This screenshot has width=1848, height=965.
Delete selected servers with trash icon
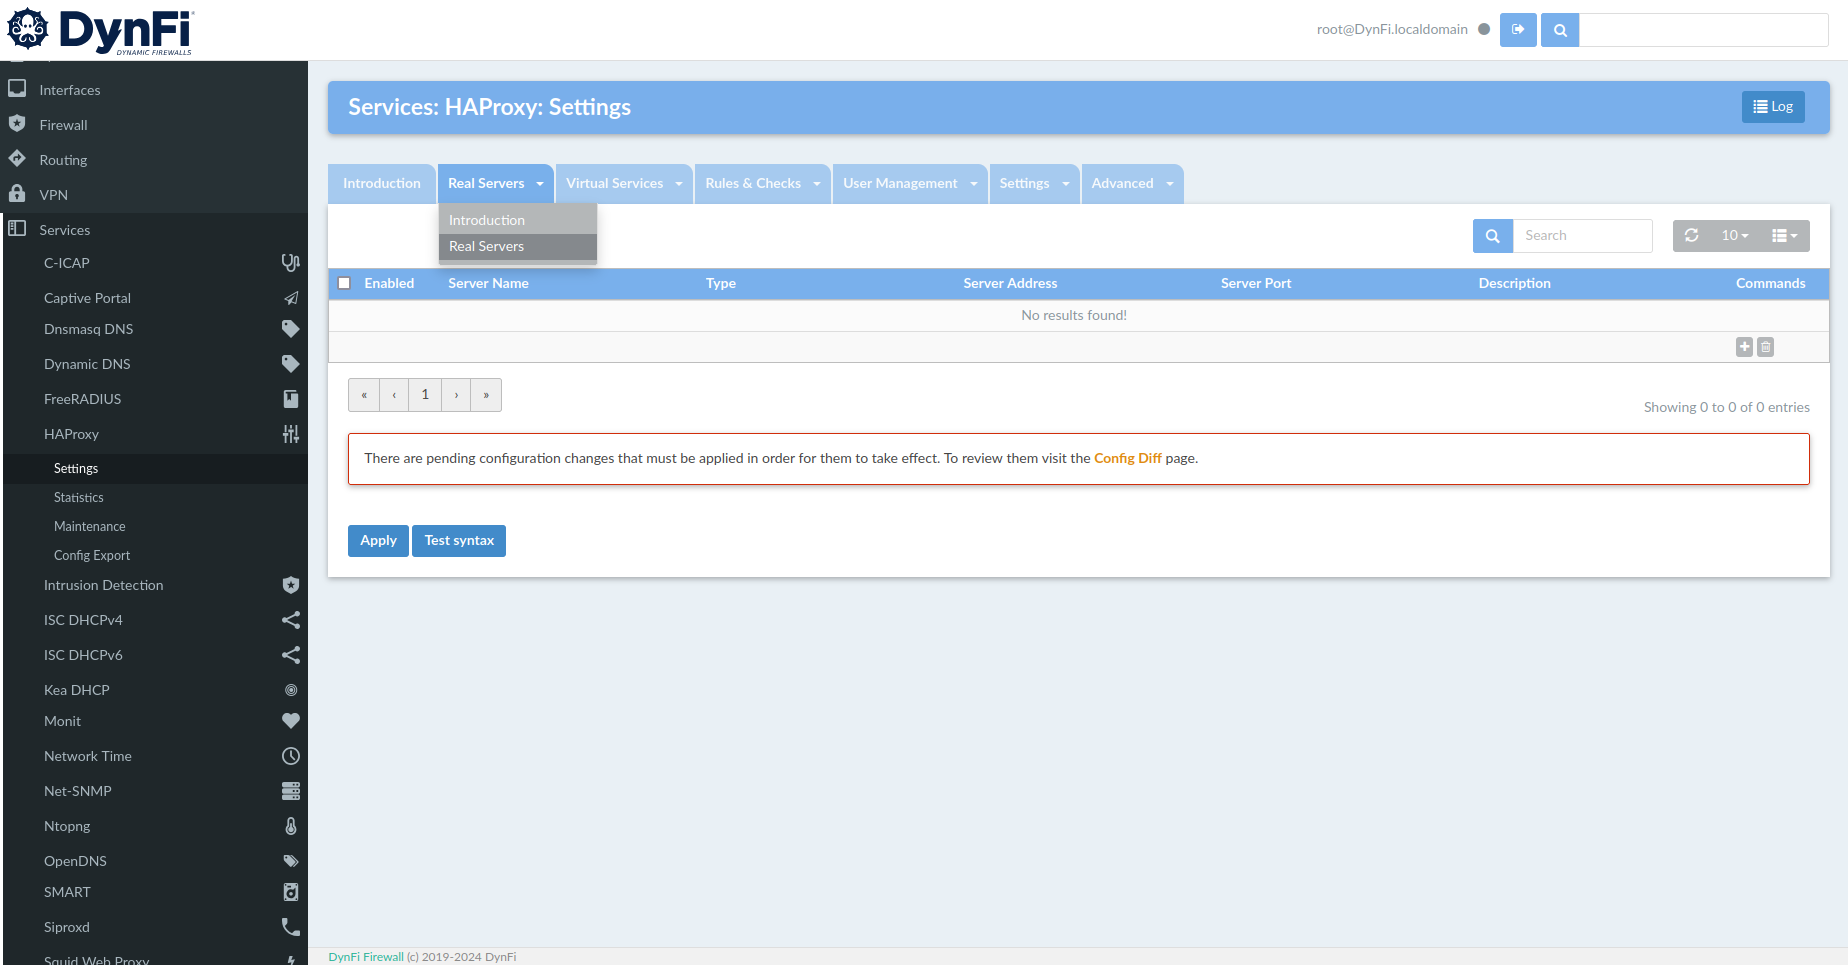1766,347
